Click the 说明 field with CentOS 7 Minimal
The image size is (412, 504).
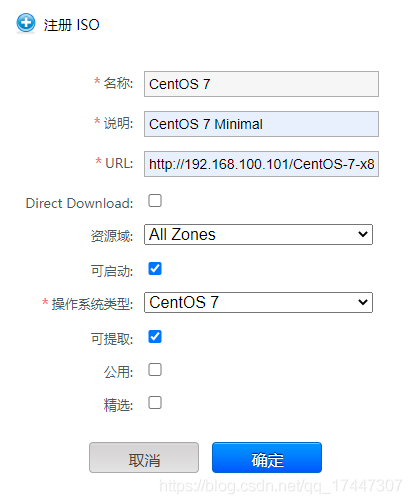point(261,124)
